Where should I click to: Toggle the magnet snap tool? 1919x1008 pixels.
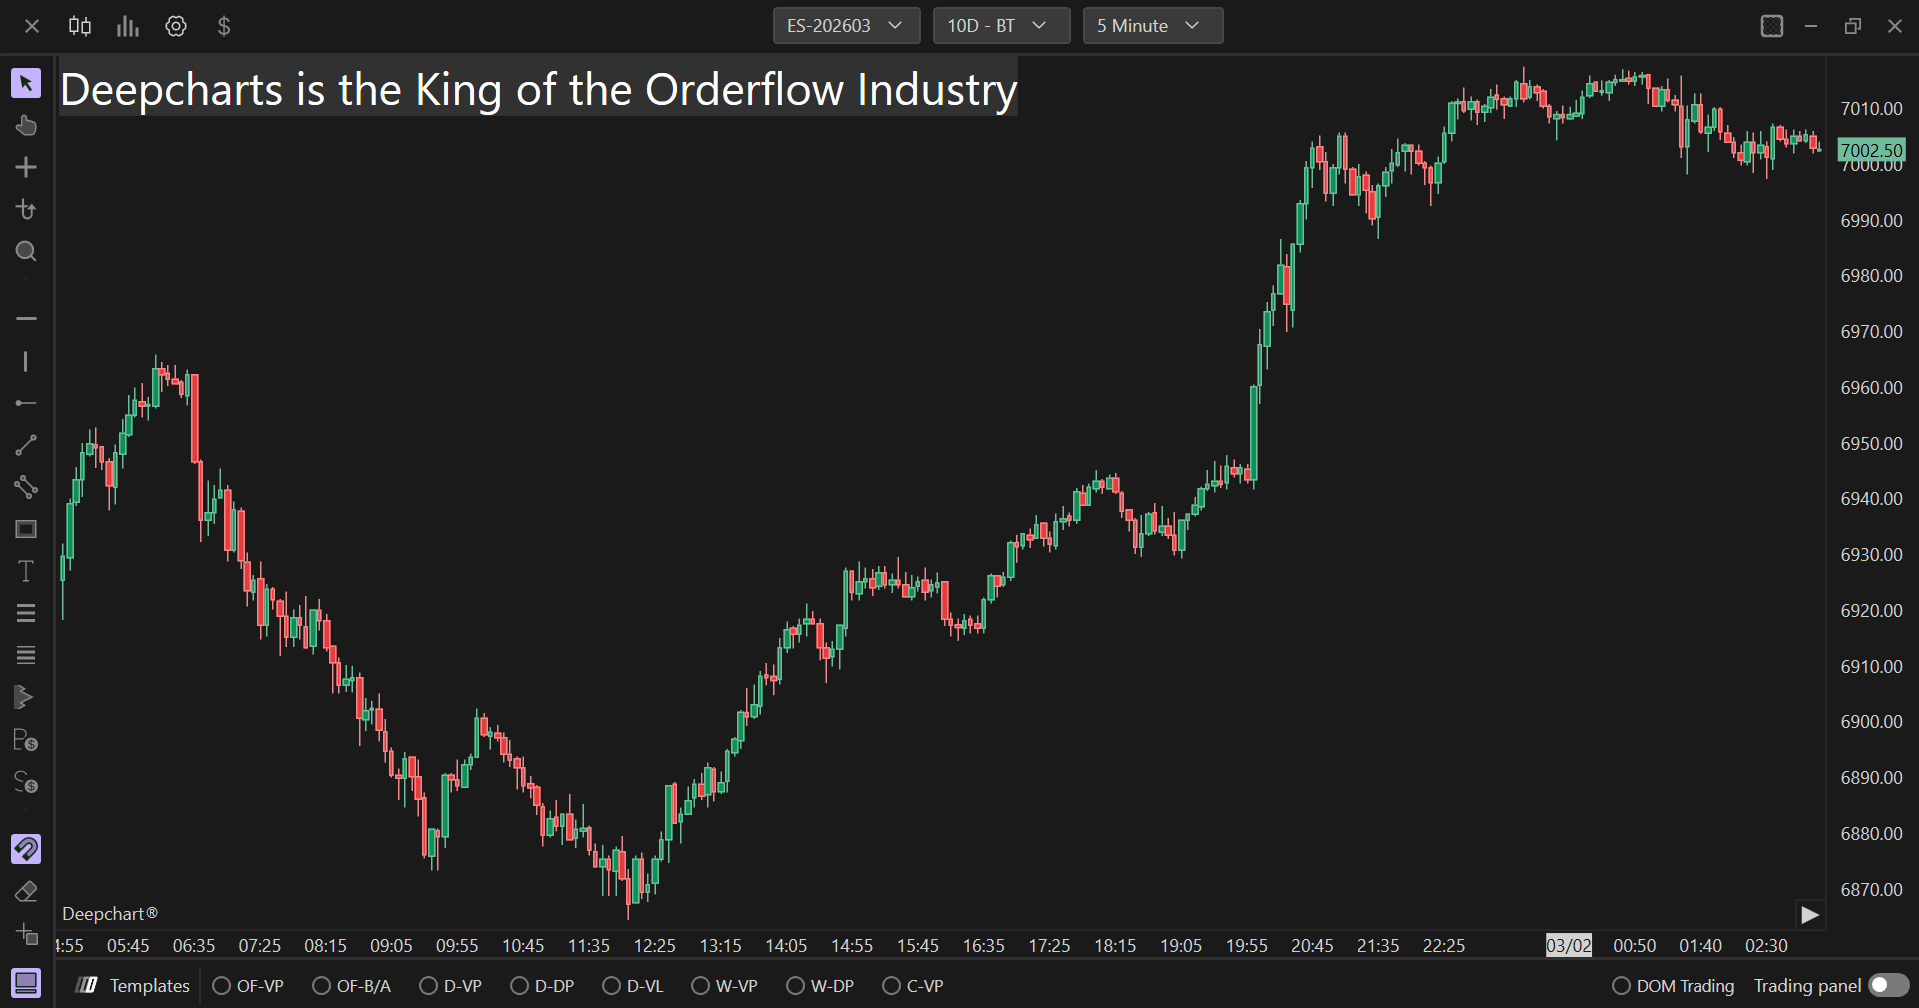26,849
